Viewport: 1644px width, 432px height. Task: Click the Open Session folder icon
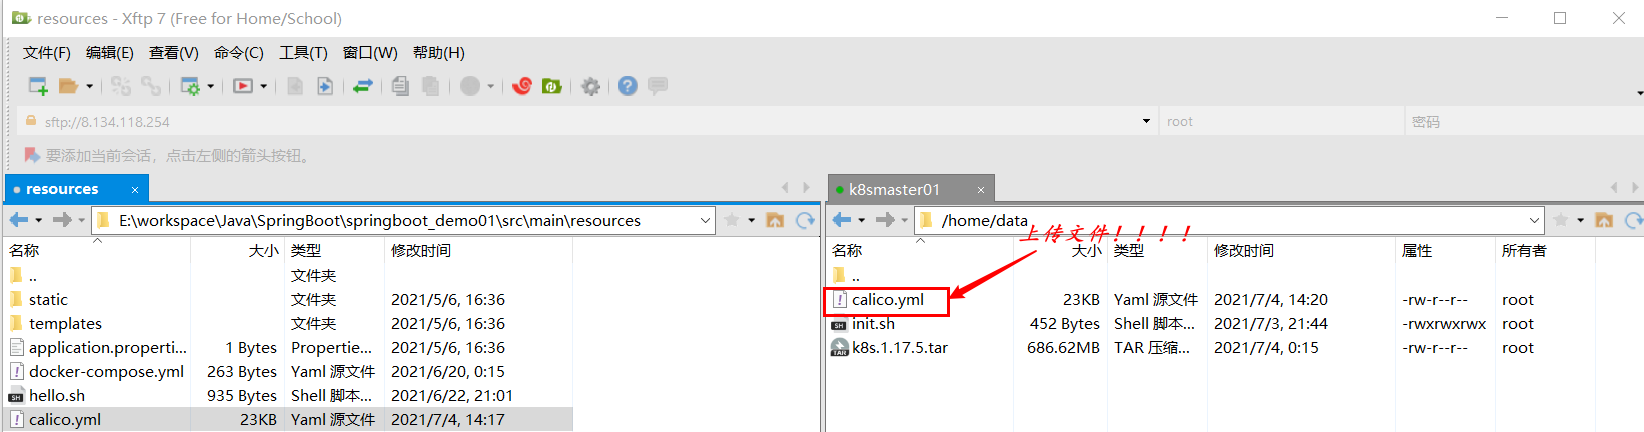[68, 86]
